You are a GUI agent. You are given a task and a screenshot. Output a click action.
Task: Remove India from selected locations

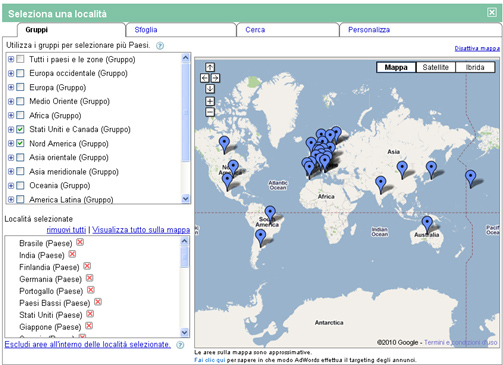[72, 254]
